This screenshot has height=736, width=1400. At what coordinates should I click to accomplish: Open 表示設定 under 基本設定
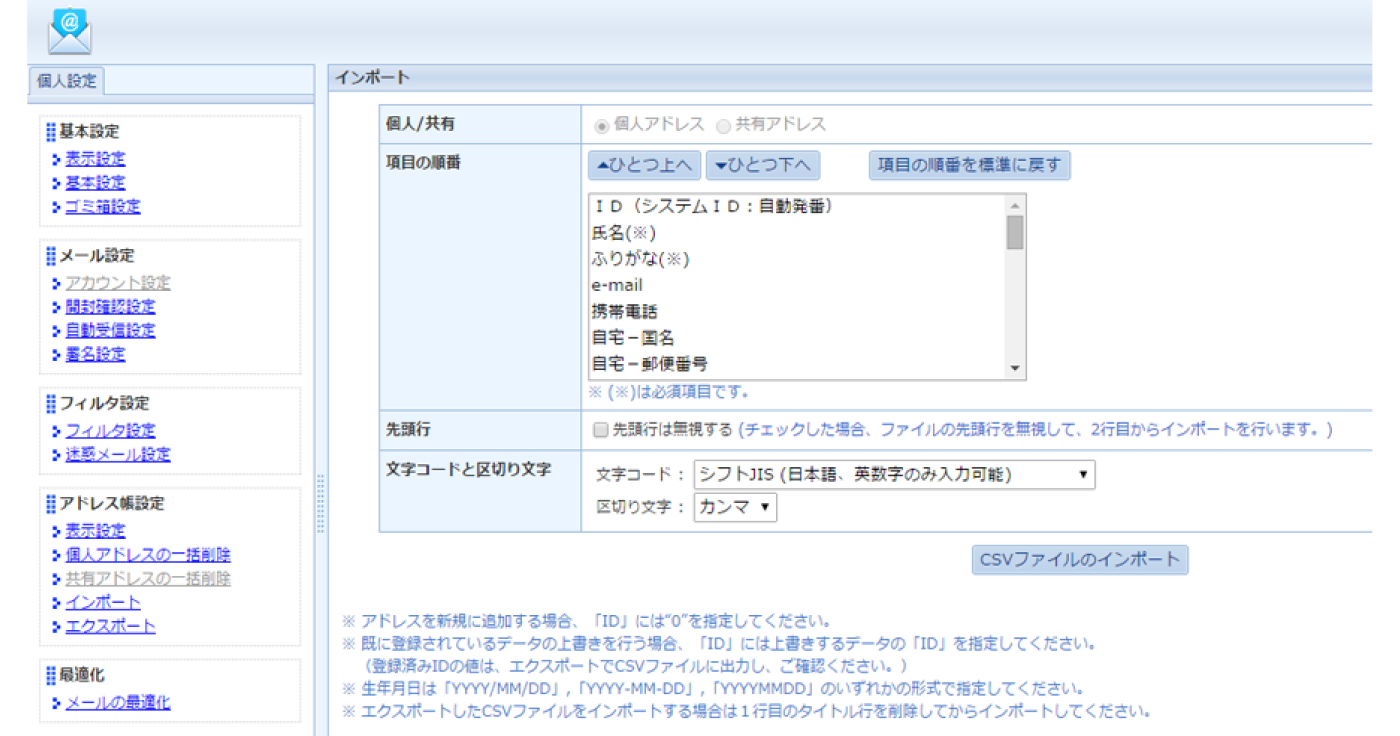[x=95, y=159]
